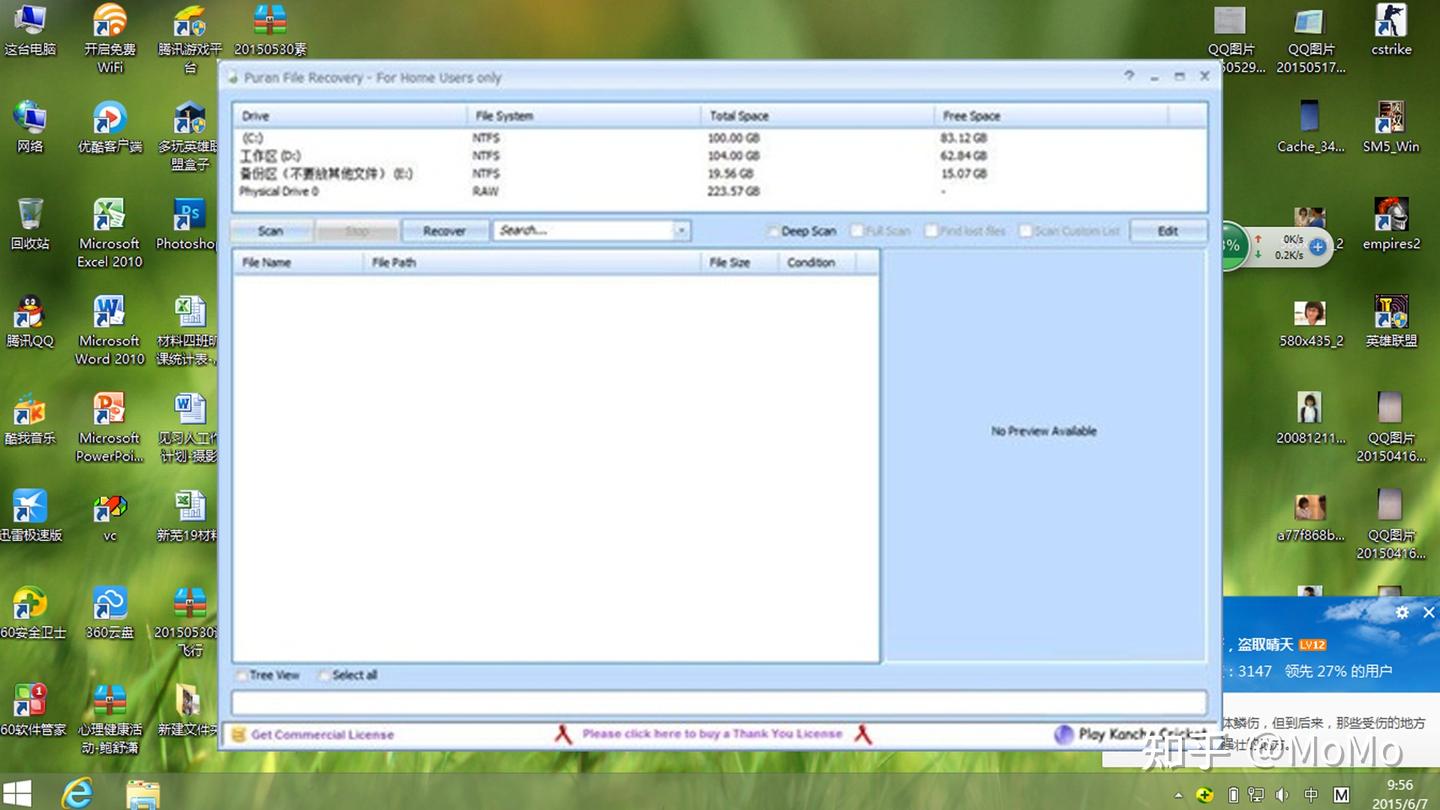The image size is (1440, 810).
Task: Enable the Tree View checkbox
Action: point(241,675)
